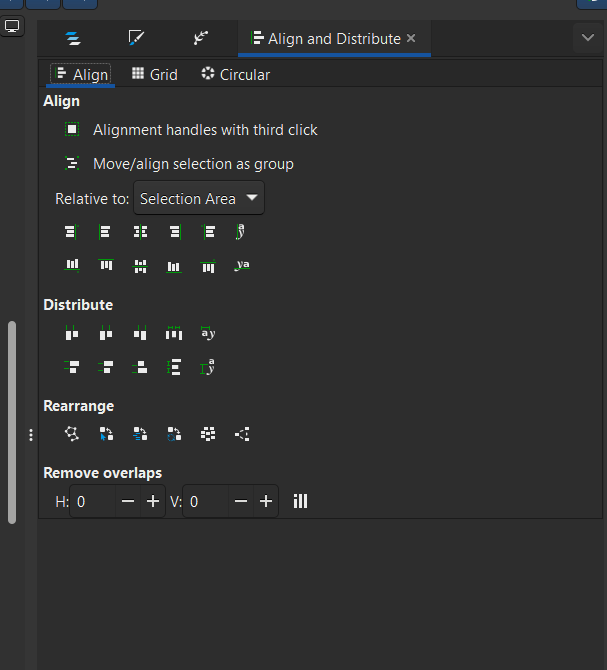
Task: Align left edges of selected objects
Action: pyautogui.click(x=105, y=232)
